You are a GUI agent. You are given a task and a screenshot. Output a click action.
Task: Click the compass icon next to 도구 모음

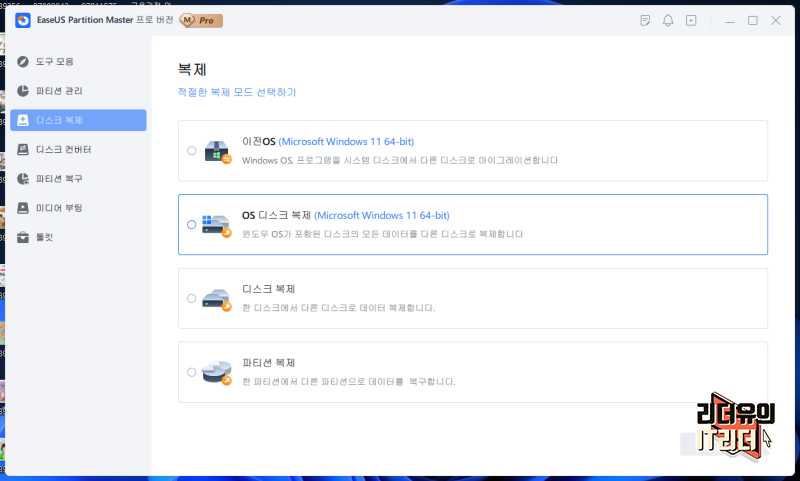(x=23, y=62)
